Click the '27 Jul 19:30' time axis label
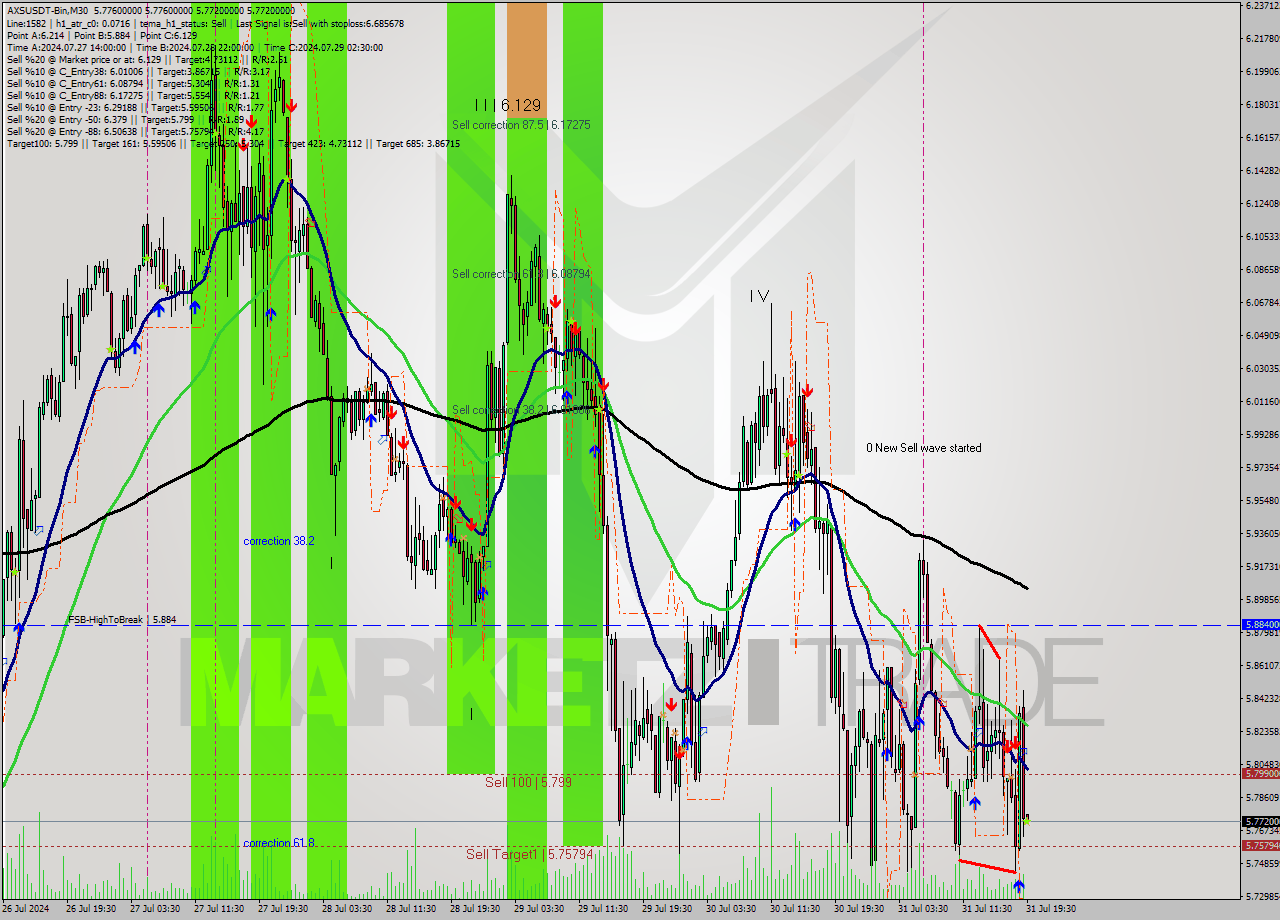Screen dimensions: 1280x920 (x=283, y=909)
